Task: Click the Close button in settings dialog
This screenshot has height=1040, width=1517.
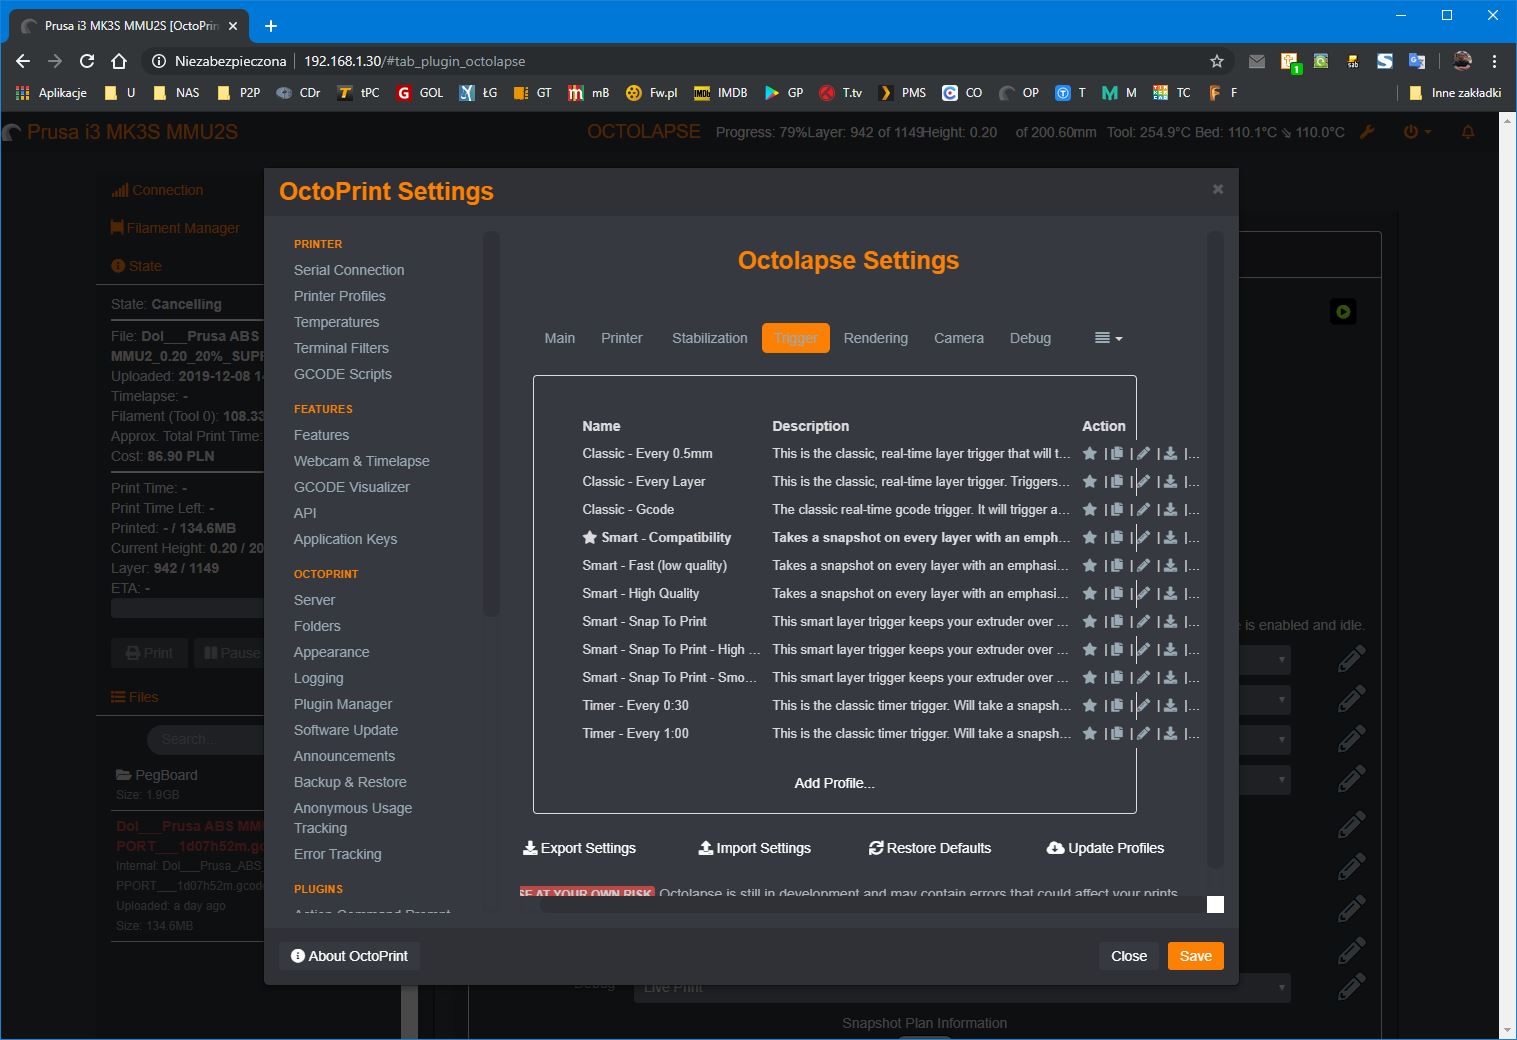Action: tap(1129, 956)
